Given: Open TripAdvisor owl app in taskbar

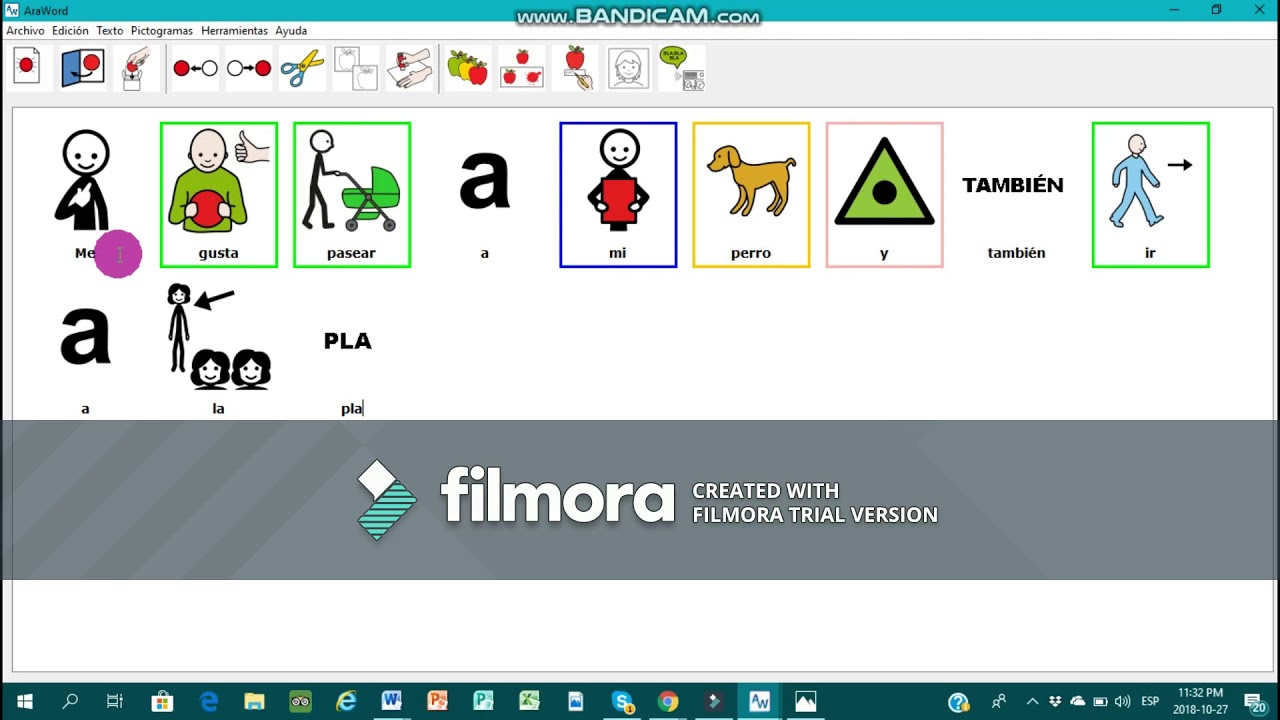Looking at the screenshot, I should pos(300,701).
